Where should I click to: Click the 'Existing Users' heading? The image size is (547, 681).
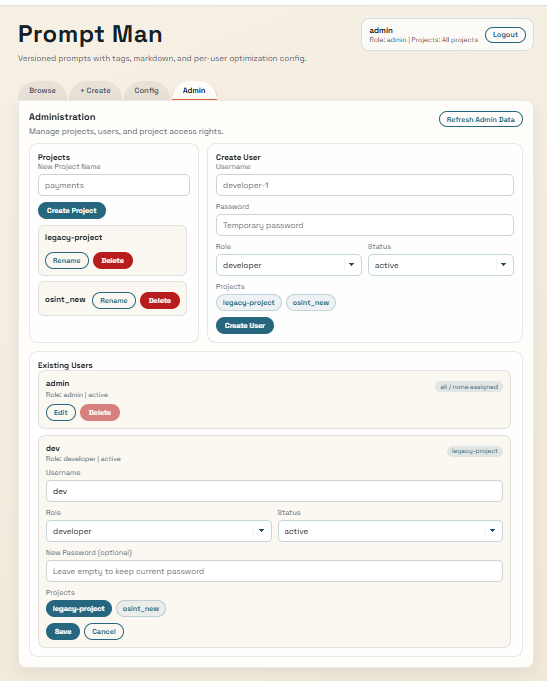pyautogui.click(x=65, y=365)
